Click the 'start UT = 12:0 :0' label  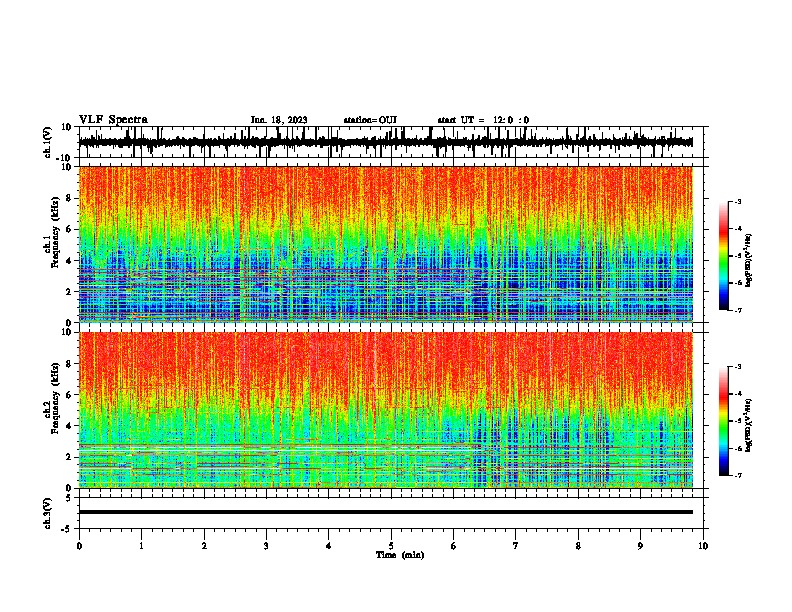tap(483, 120)
